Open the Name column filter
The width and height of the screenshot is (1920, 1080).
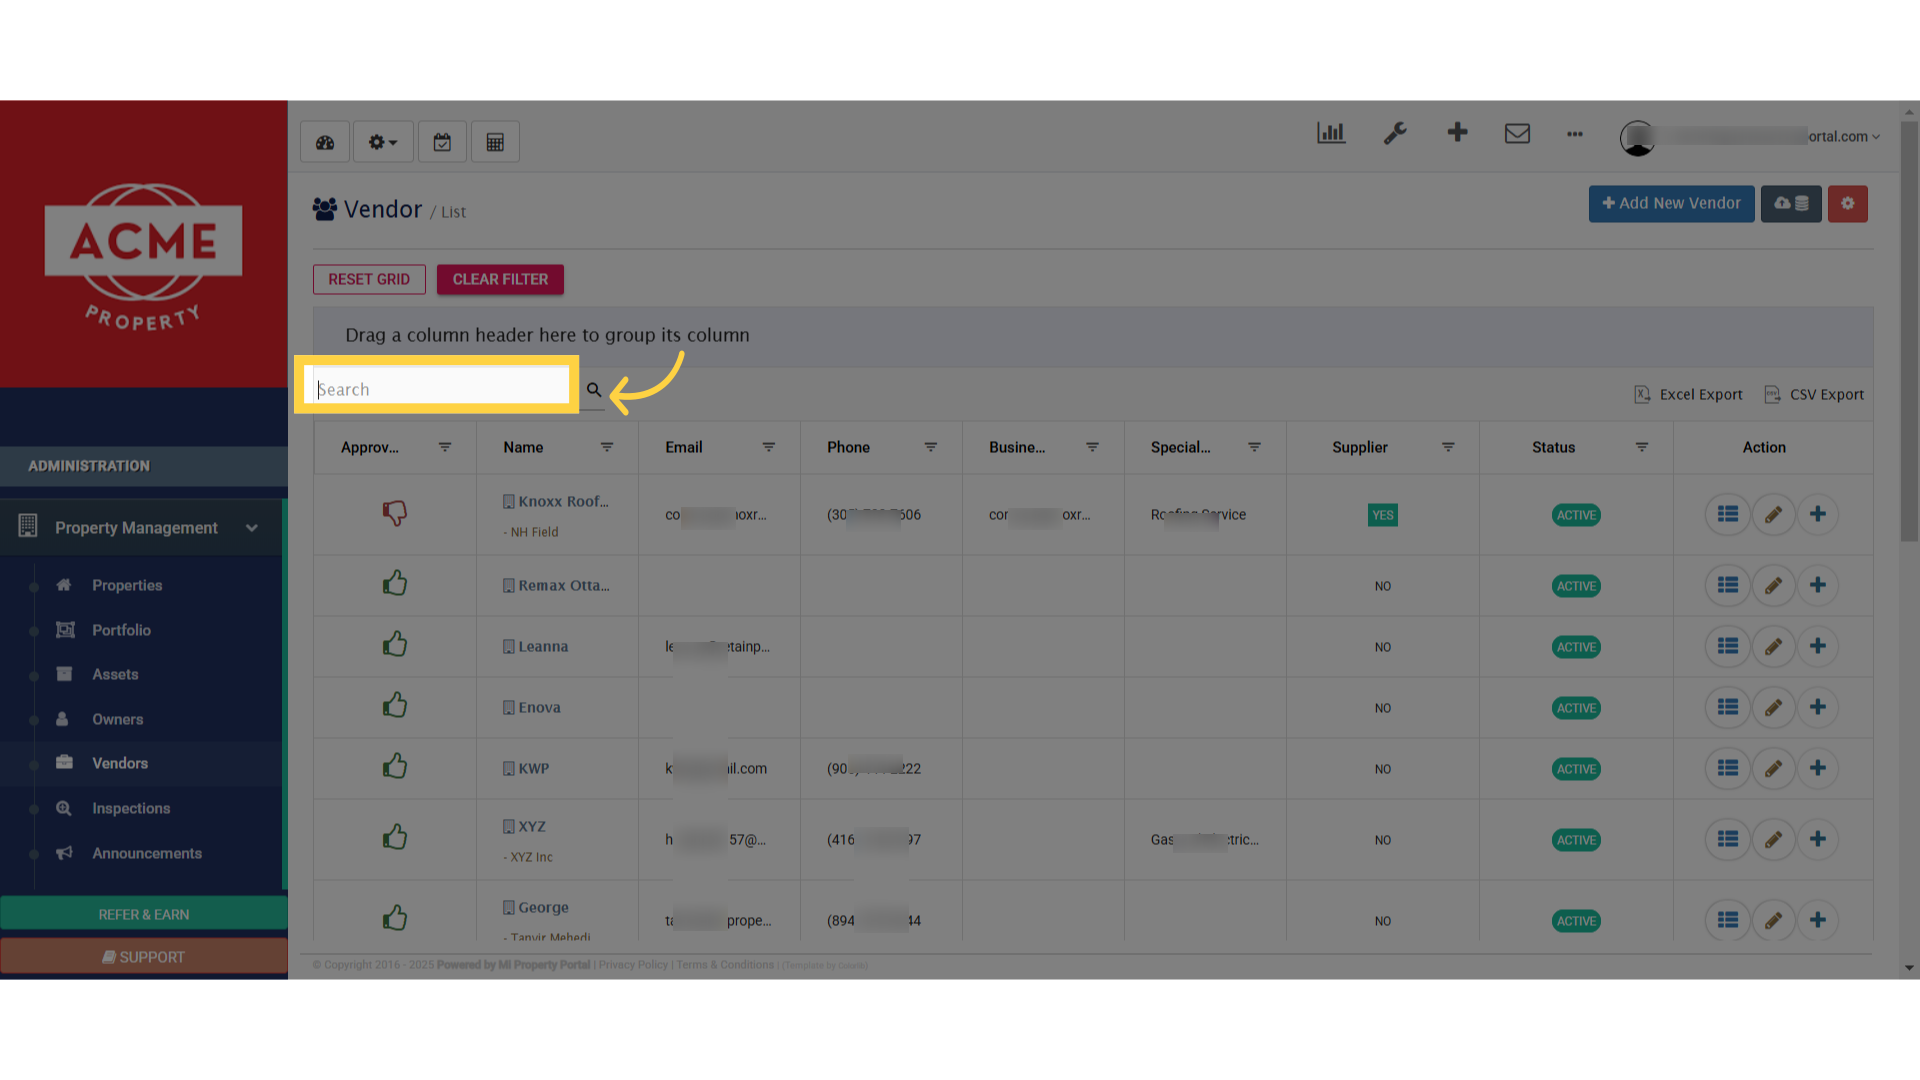(x=607, y=447)
